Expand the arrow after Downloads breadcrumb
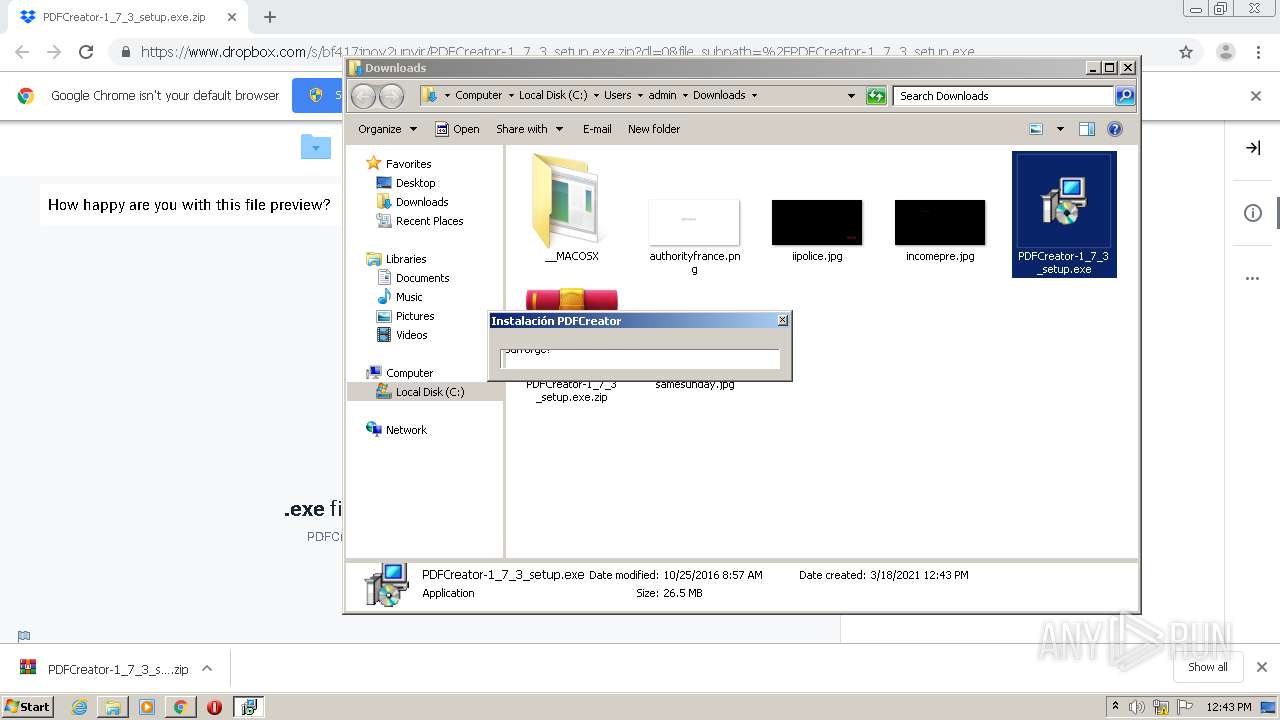 (x=754, y=96)
